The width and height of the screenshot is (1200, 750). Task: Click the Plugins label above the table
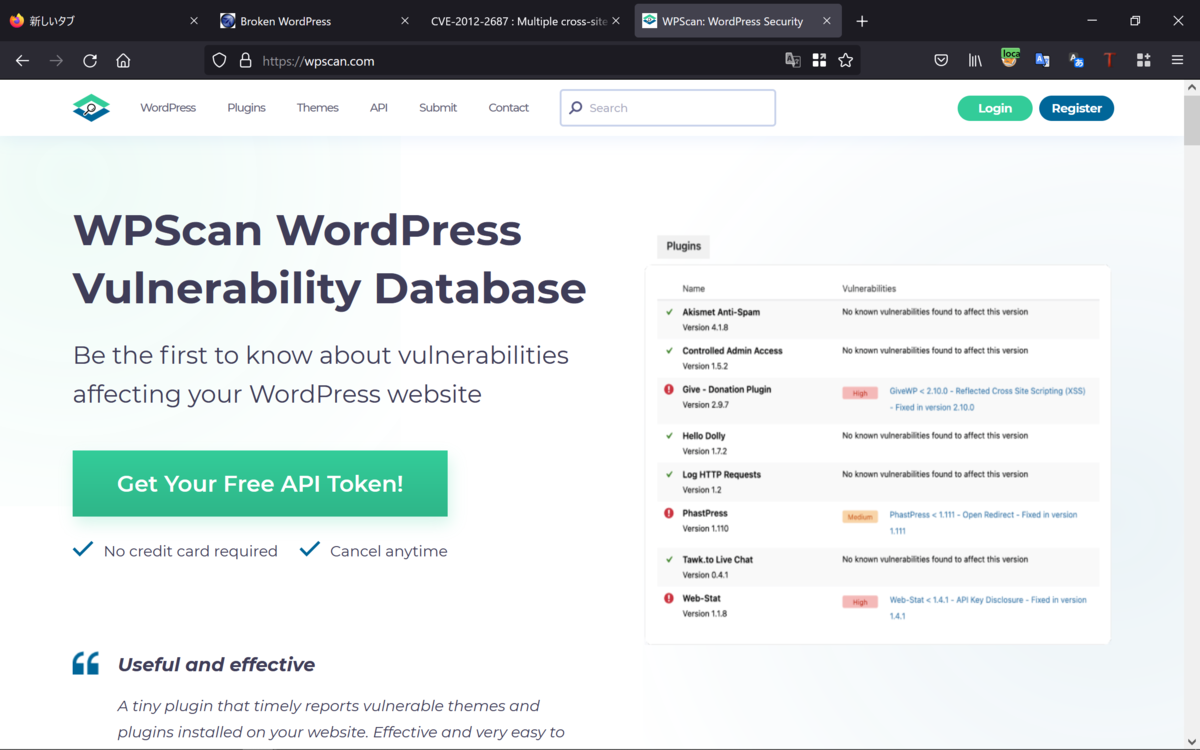(x=684, y=246)
